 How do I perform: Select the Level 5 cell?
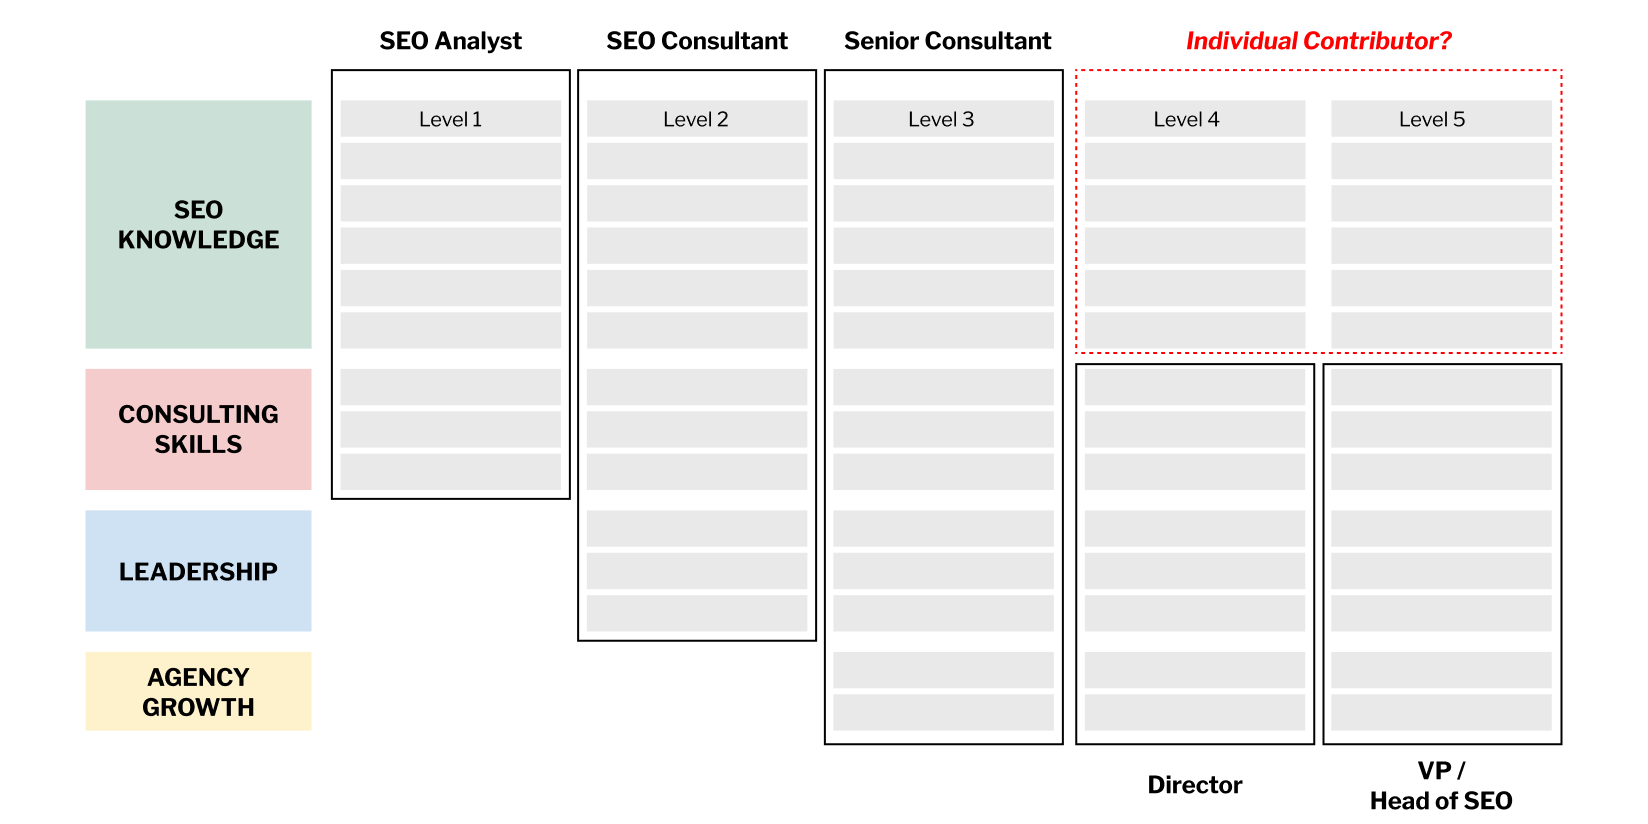pos(1441,119)
